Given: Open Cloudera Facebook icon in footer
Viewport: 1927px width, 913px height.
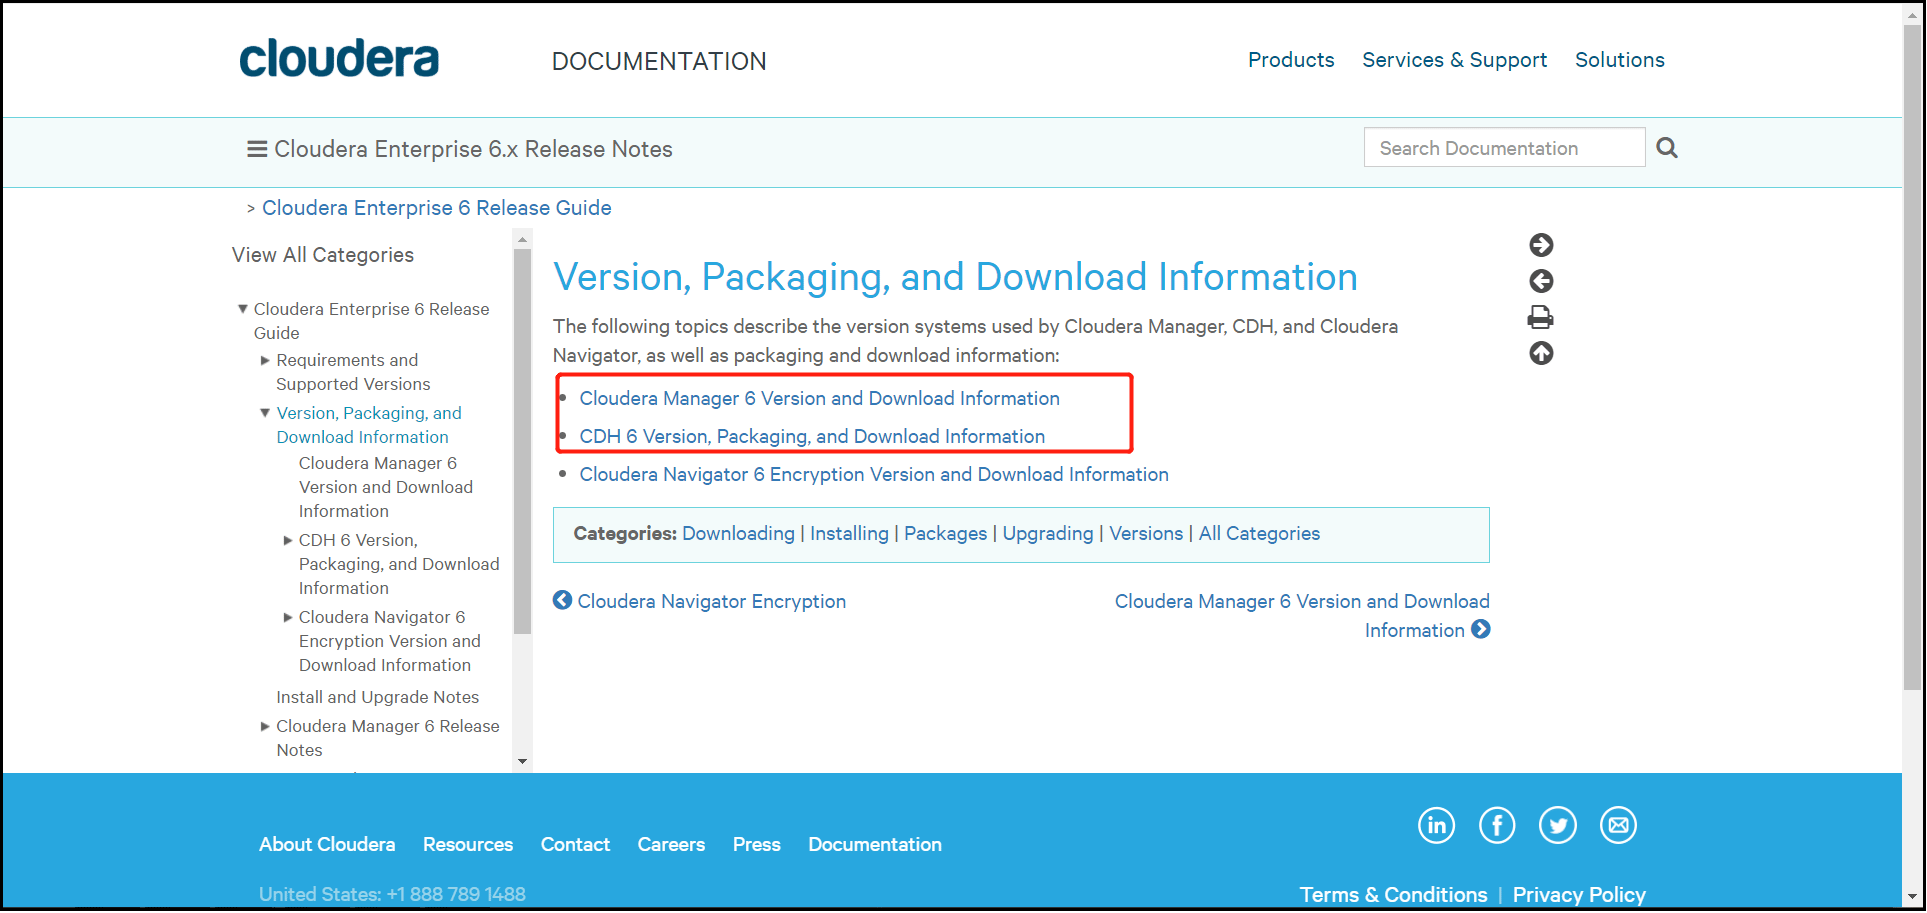Looking at the screenshot, I should [1497, 825].
